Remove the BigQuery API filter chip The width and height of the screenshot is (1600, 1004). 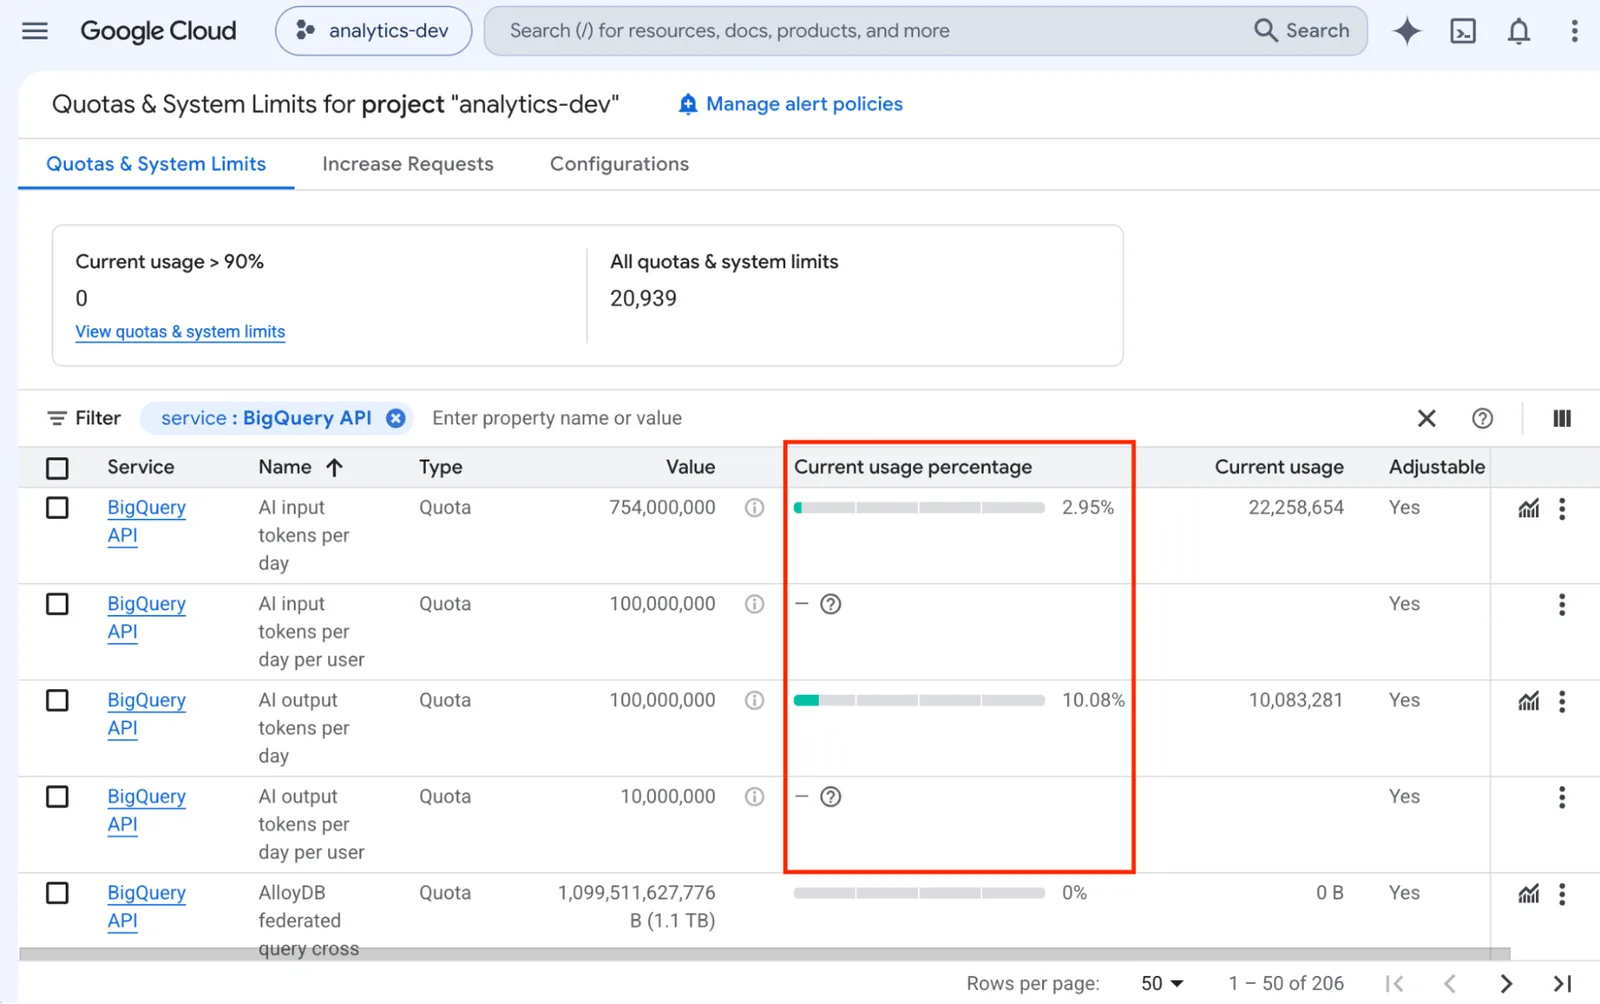pos(396,418)
